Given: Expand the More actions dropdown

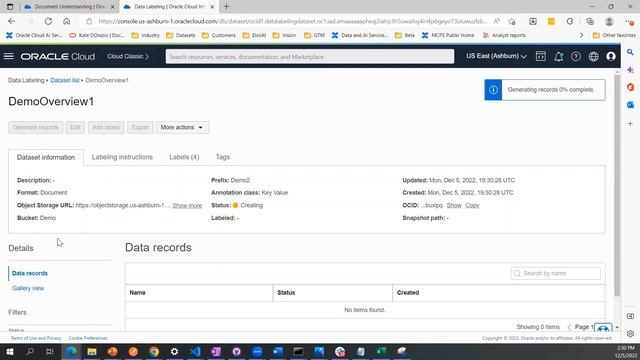Looking at the screenshot, I should [182, 127].
